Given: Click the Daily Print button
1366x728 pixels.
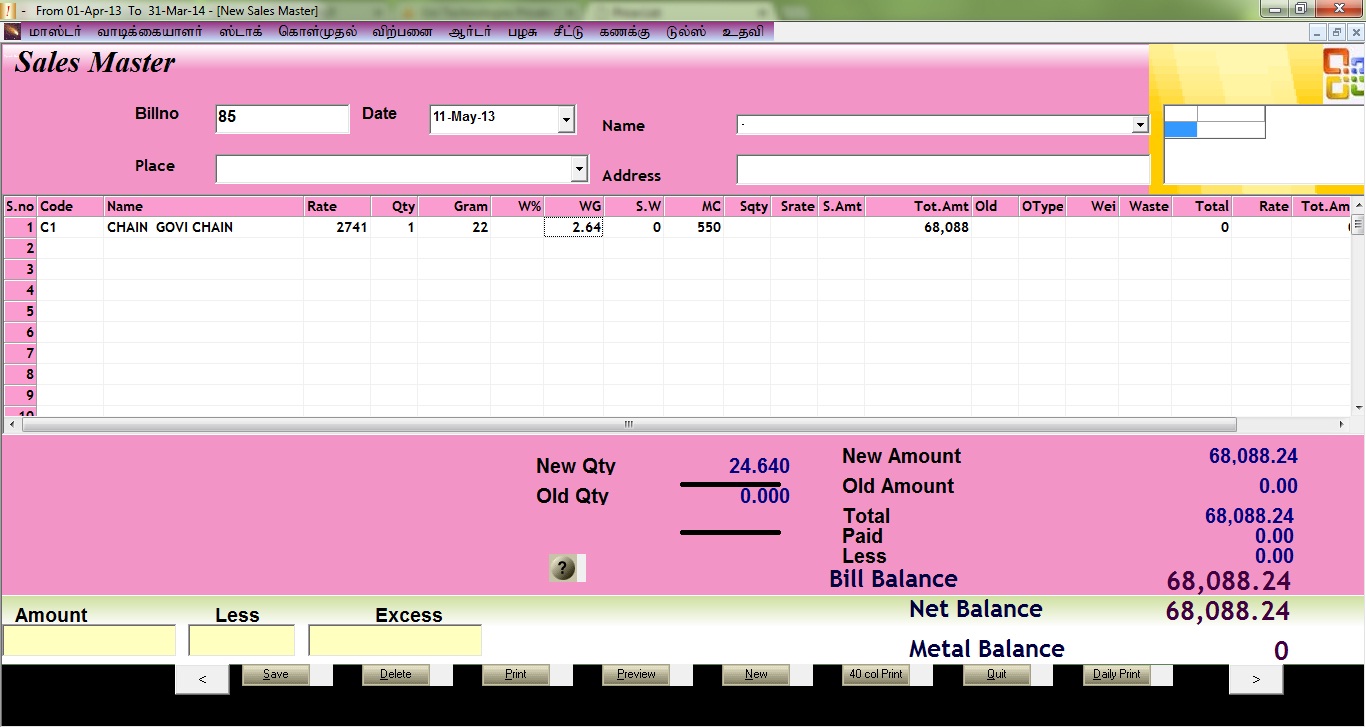Looking at the screenshot, I should pyautogui.click(x=1116, y=674).
